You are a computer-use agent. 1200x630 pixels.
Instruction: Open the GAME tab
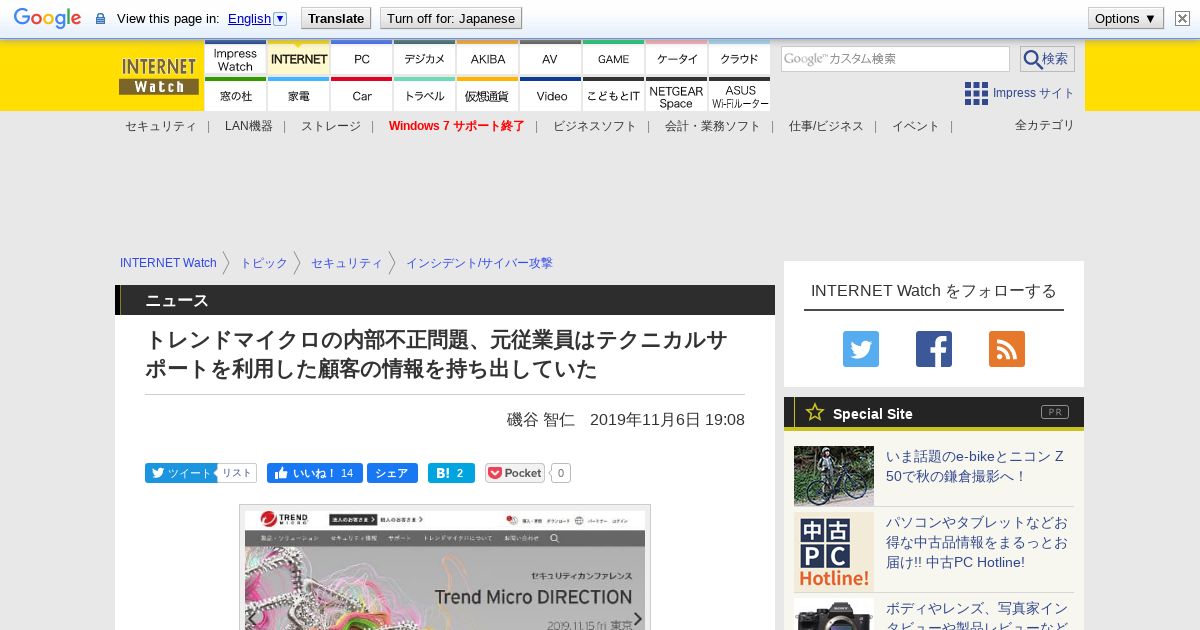pos(613,59)
